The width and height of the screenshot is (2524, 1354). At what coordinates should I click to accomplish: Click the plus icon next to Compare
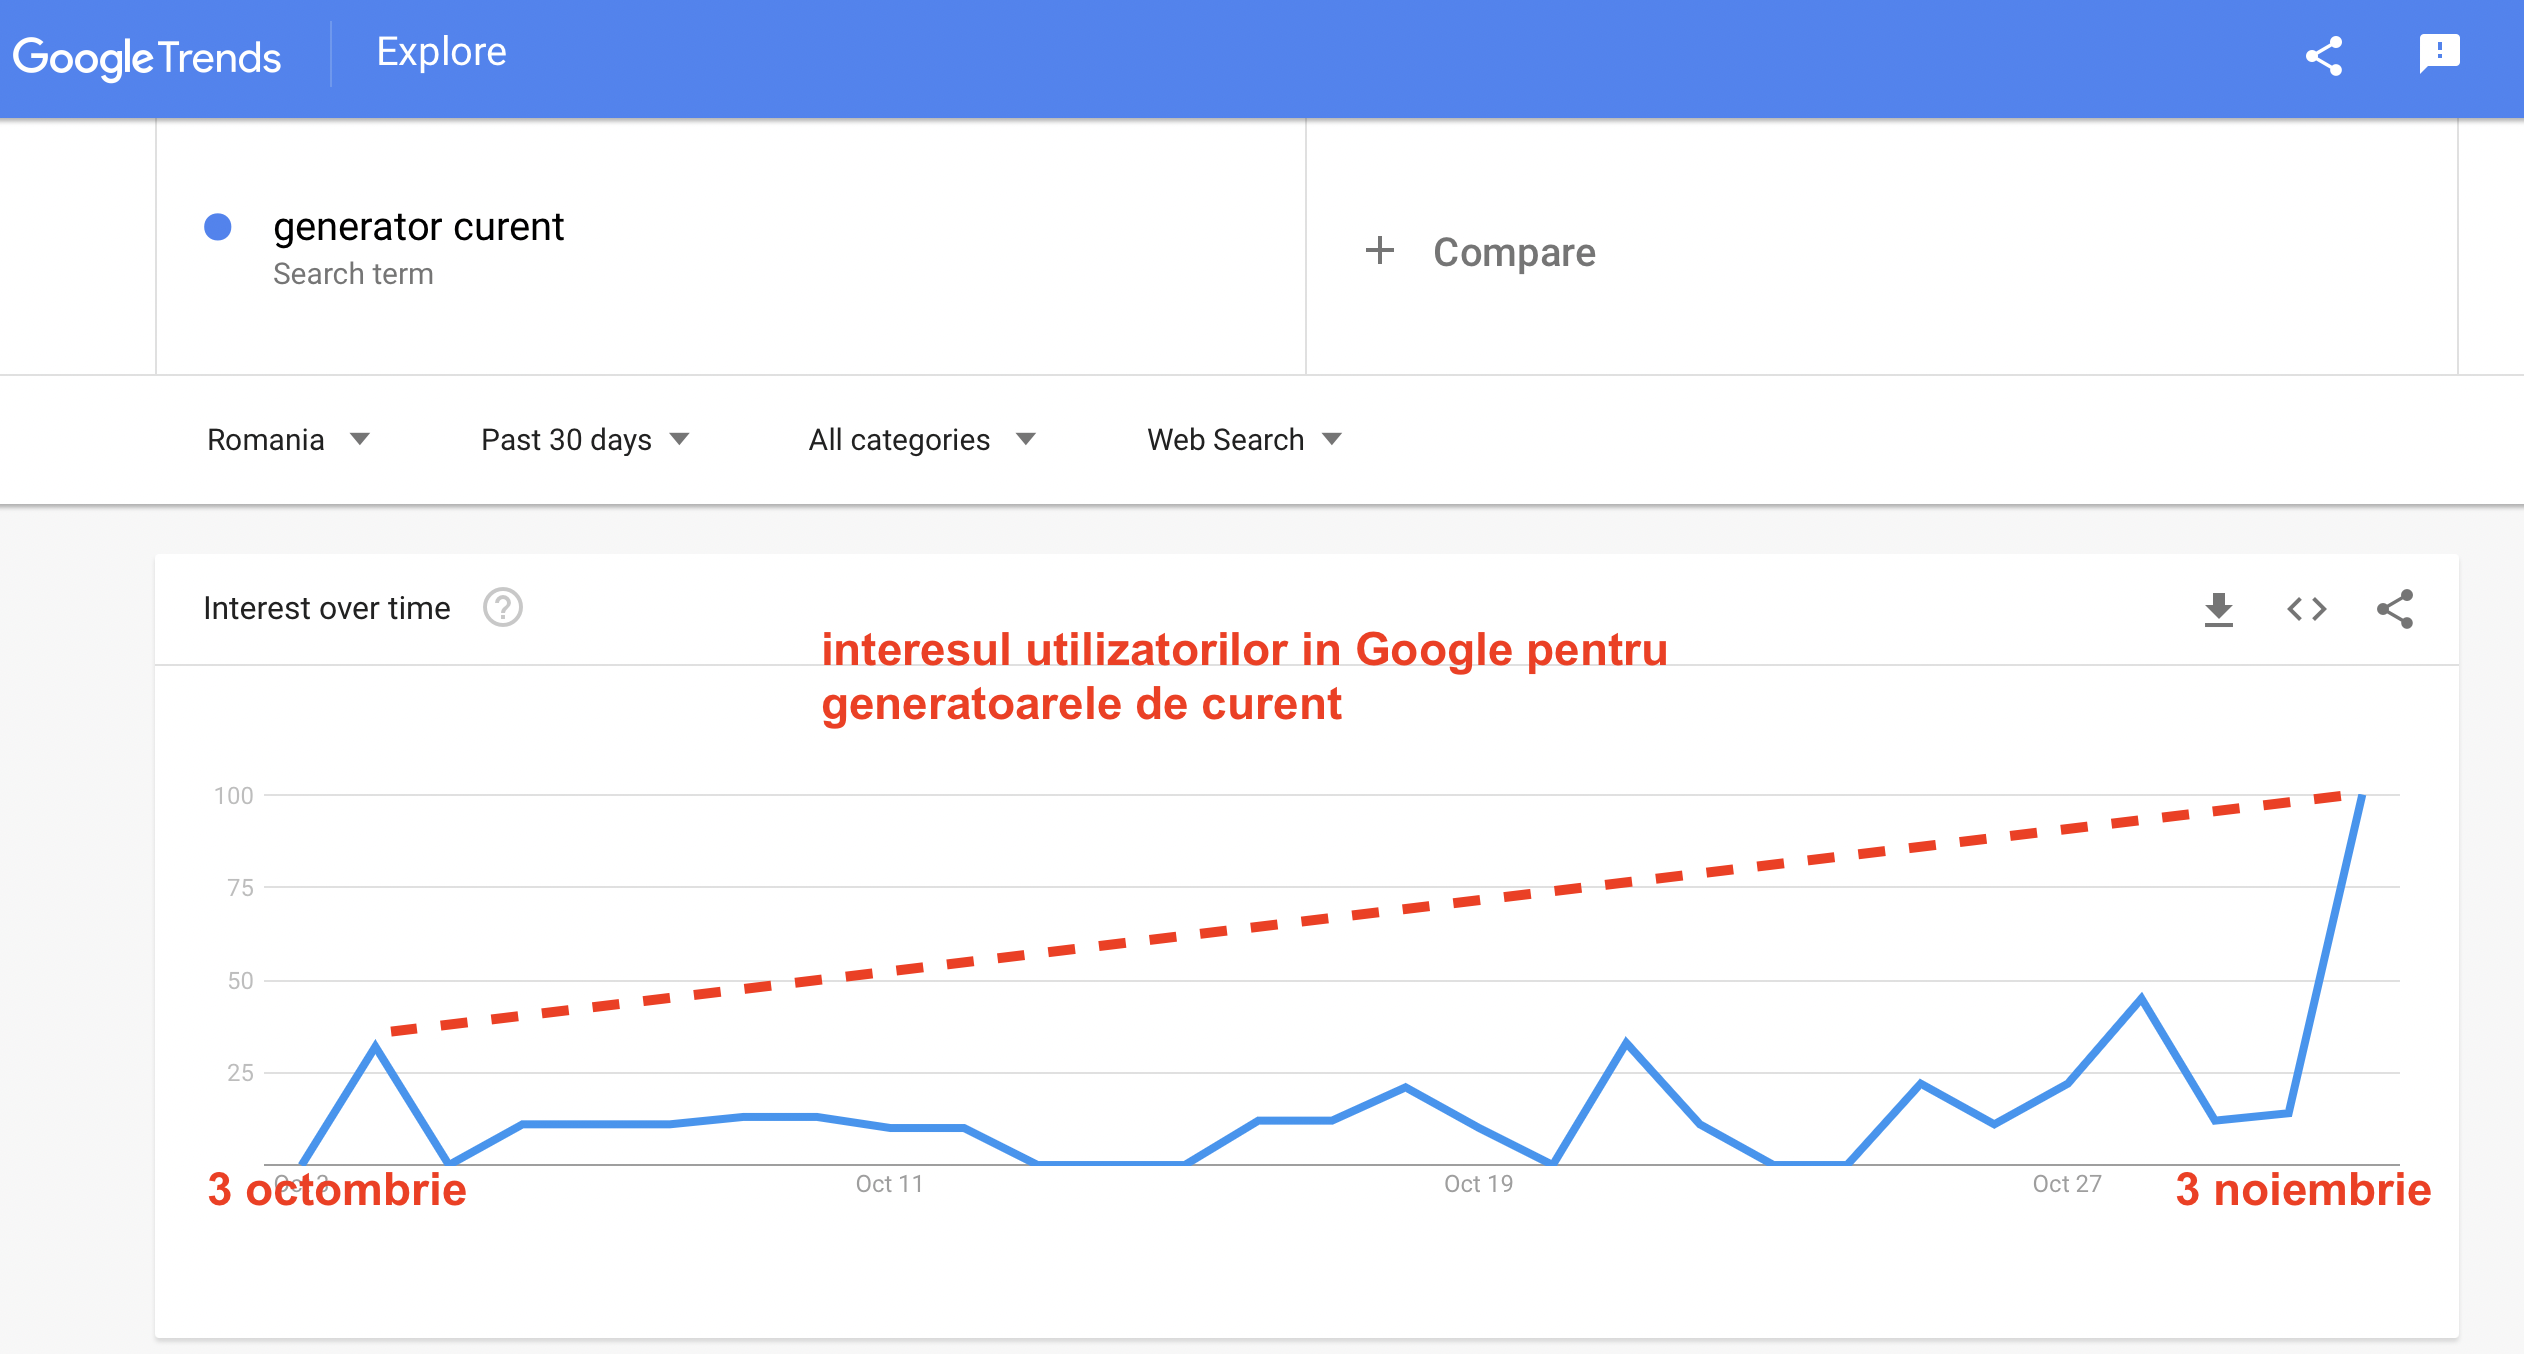[1380, 251]
